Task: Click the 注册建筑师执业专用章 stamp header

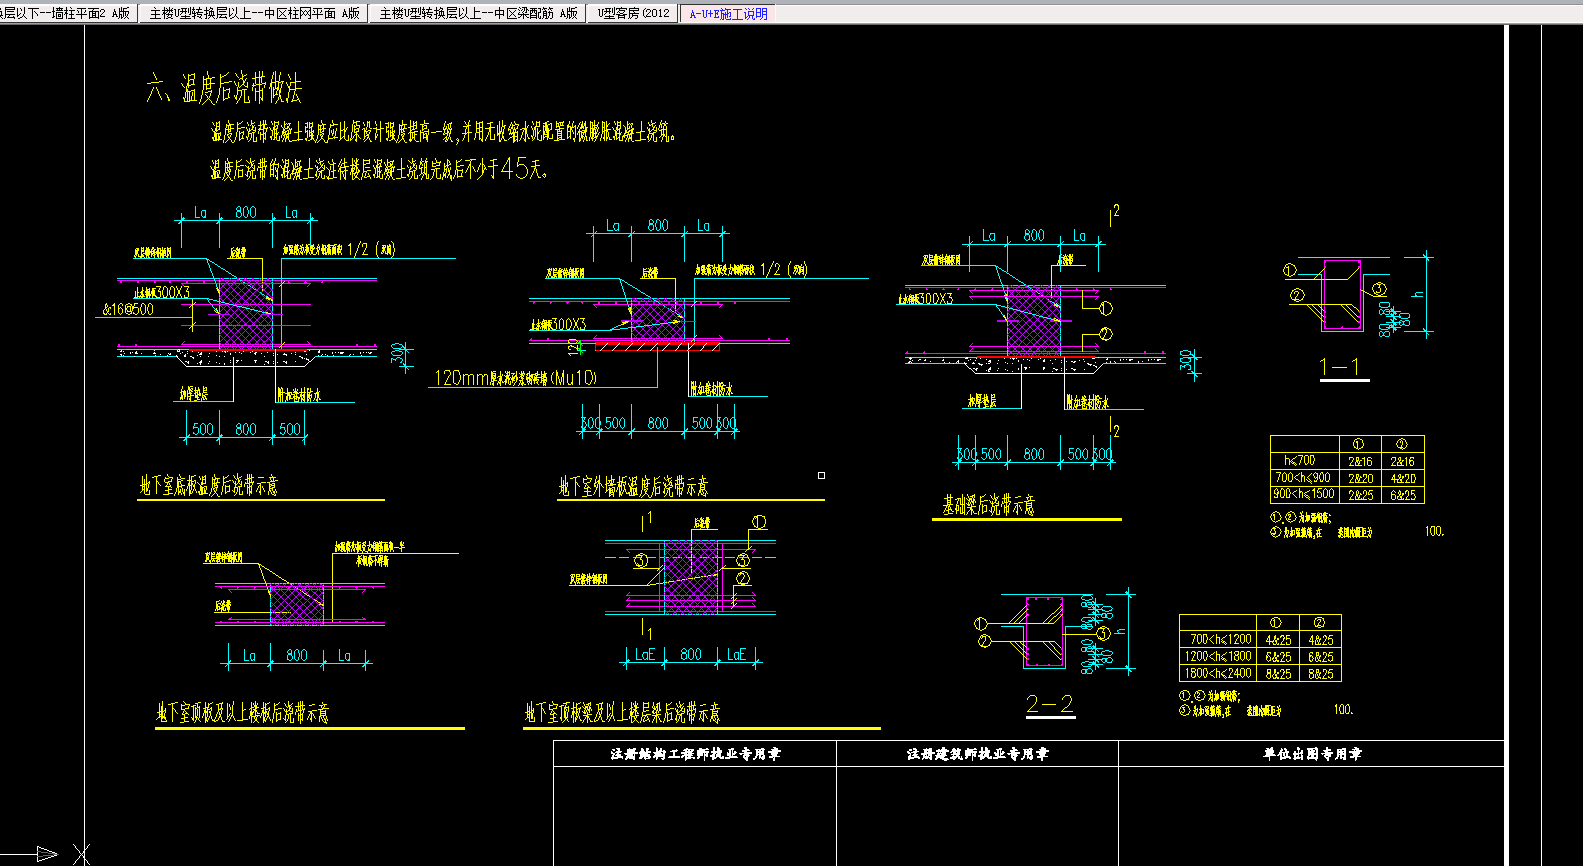Action: (x=977, y=754)
